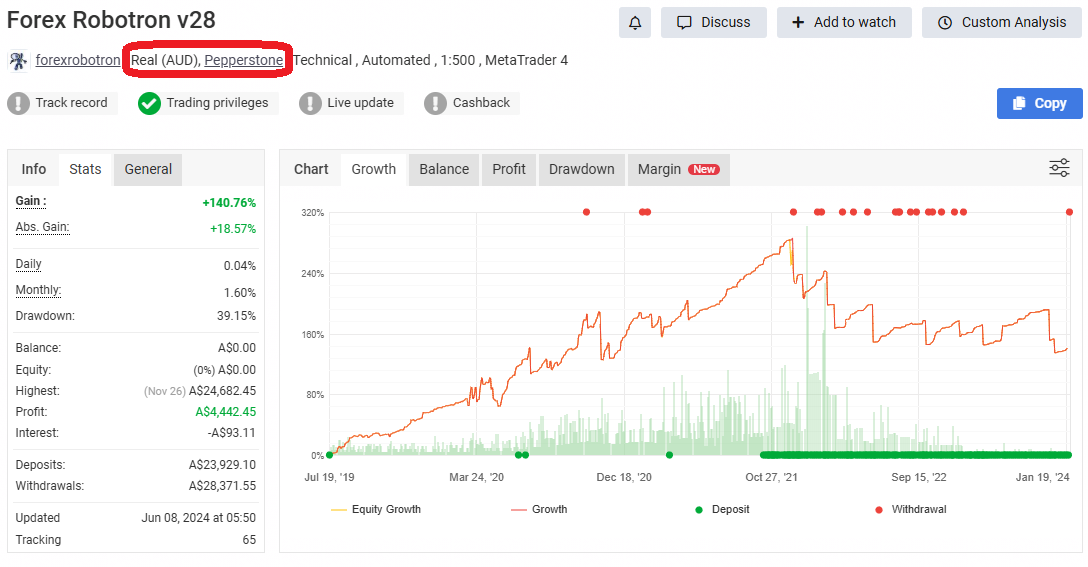This screenshot has width=1088, height=567.
Task: Switch to the General stats tab
Action: pos(148,169)
